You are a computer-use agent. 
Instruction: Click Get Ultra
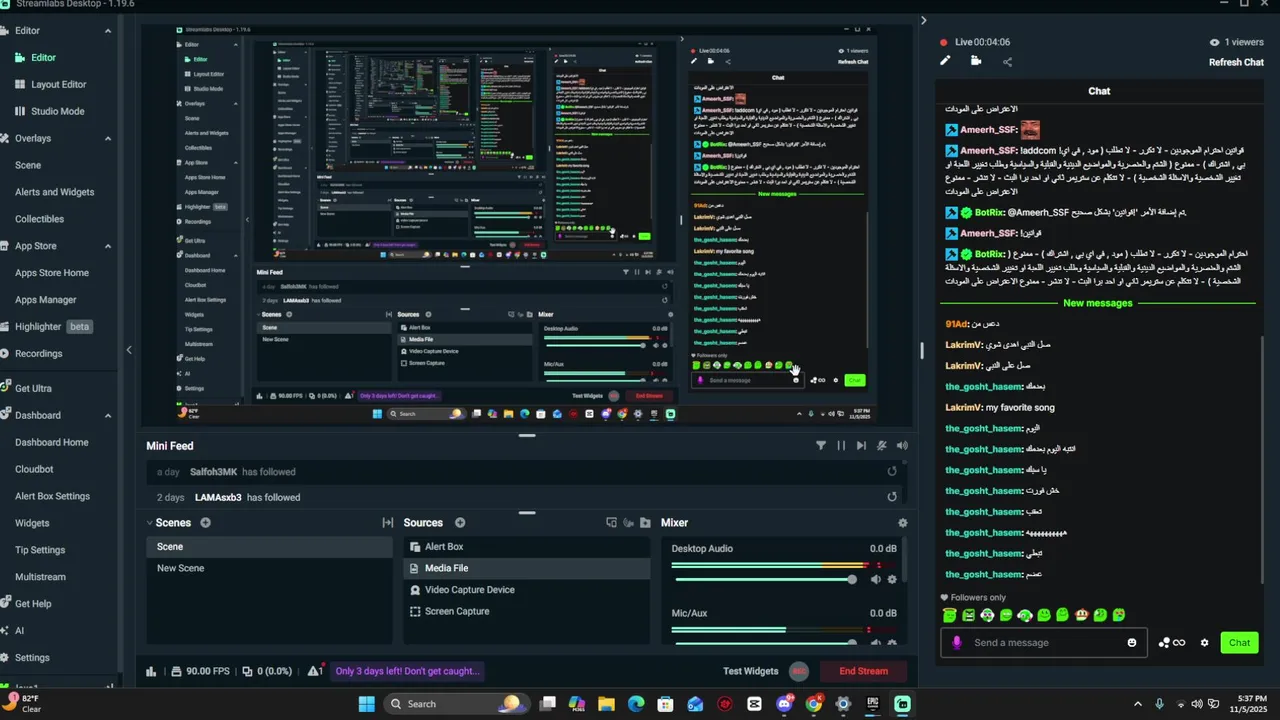coord(33,388)
